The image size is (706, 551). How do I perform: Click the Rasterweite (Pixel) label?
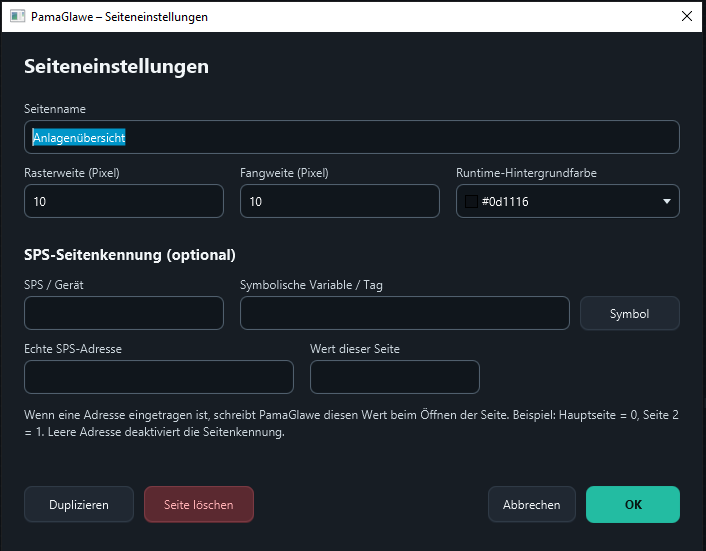coord(72,173)
